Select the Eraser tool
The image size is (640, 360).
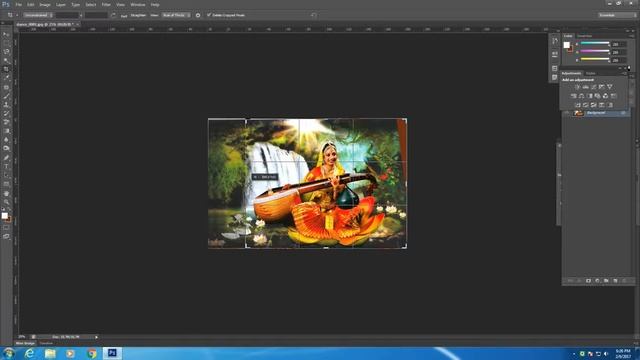click(x=6, y=122)
